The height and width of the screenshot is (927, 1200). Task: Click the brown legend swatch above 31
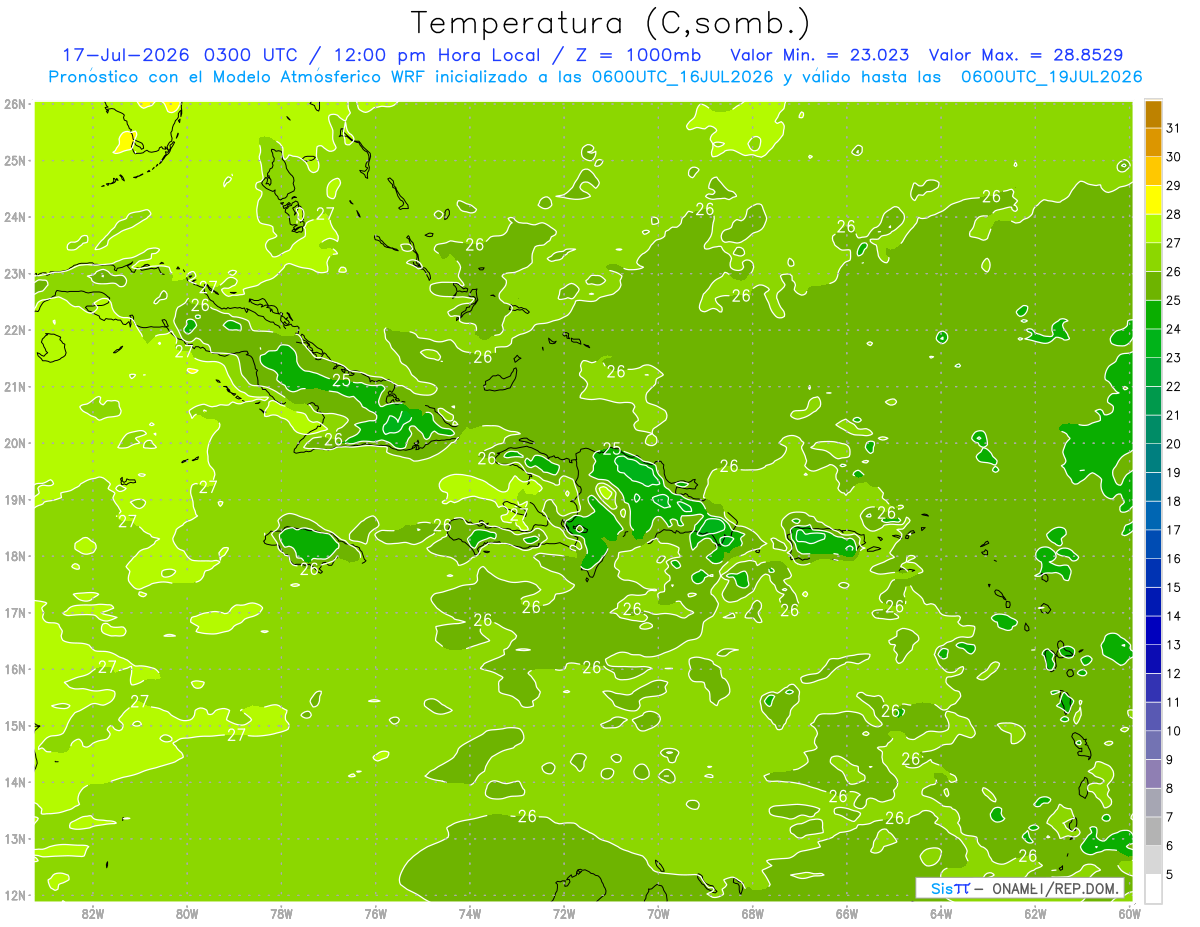pos(1154,113)
